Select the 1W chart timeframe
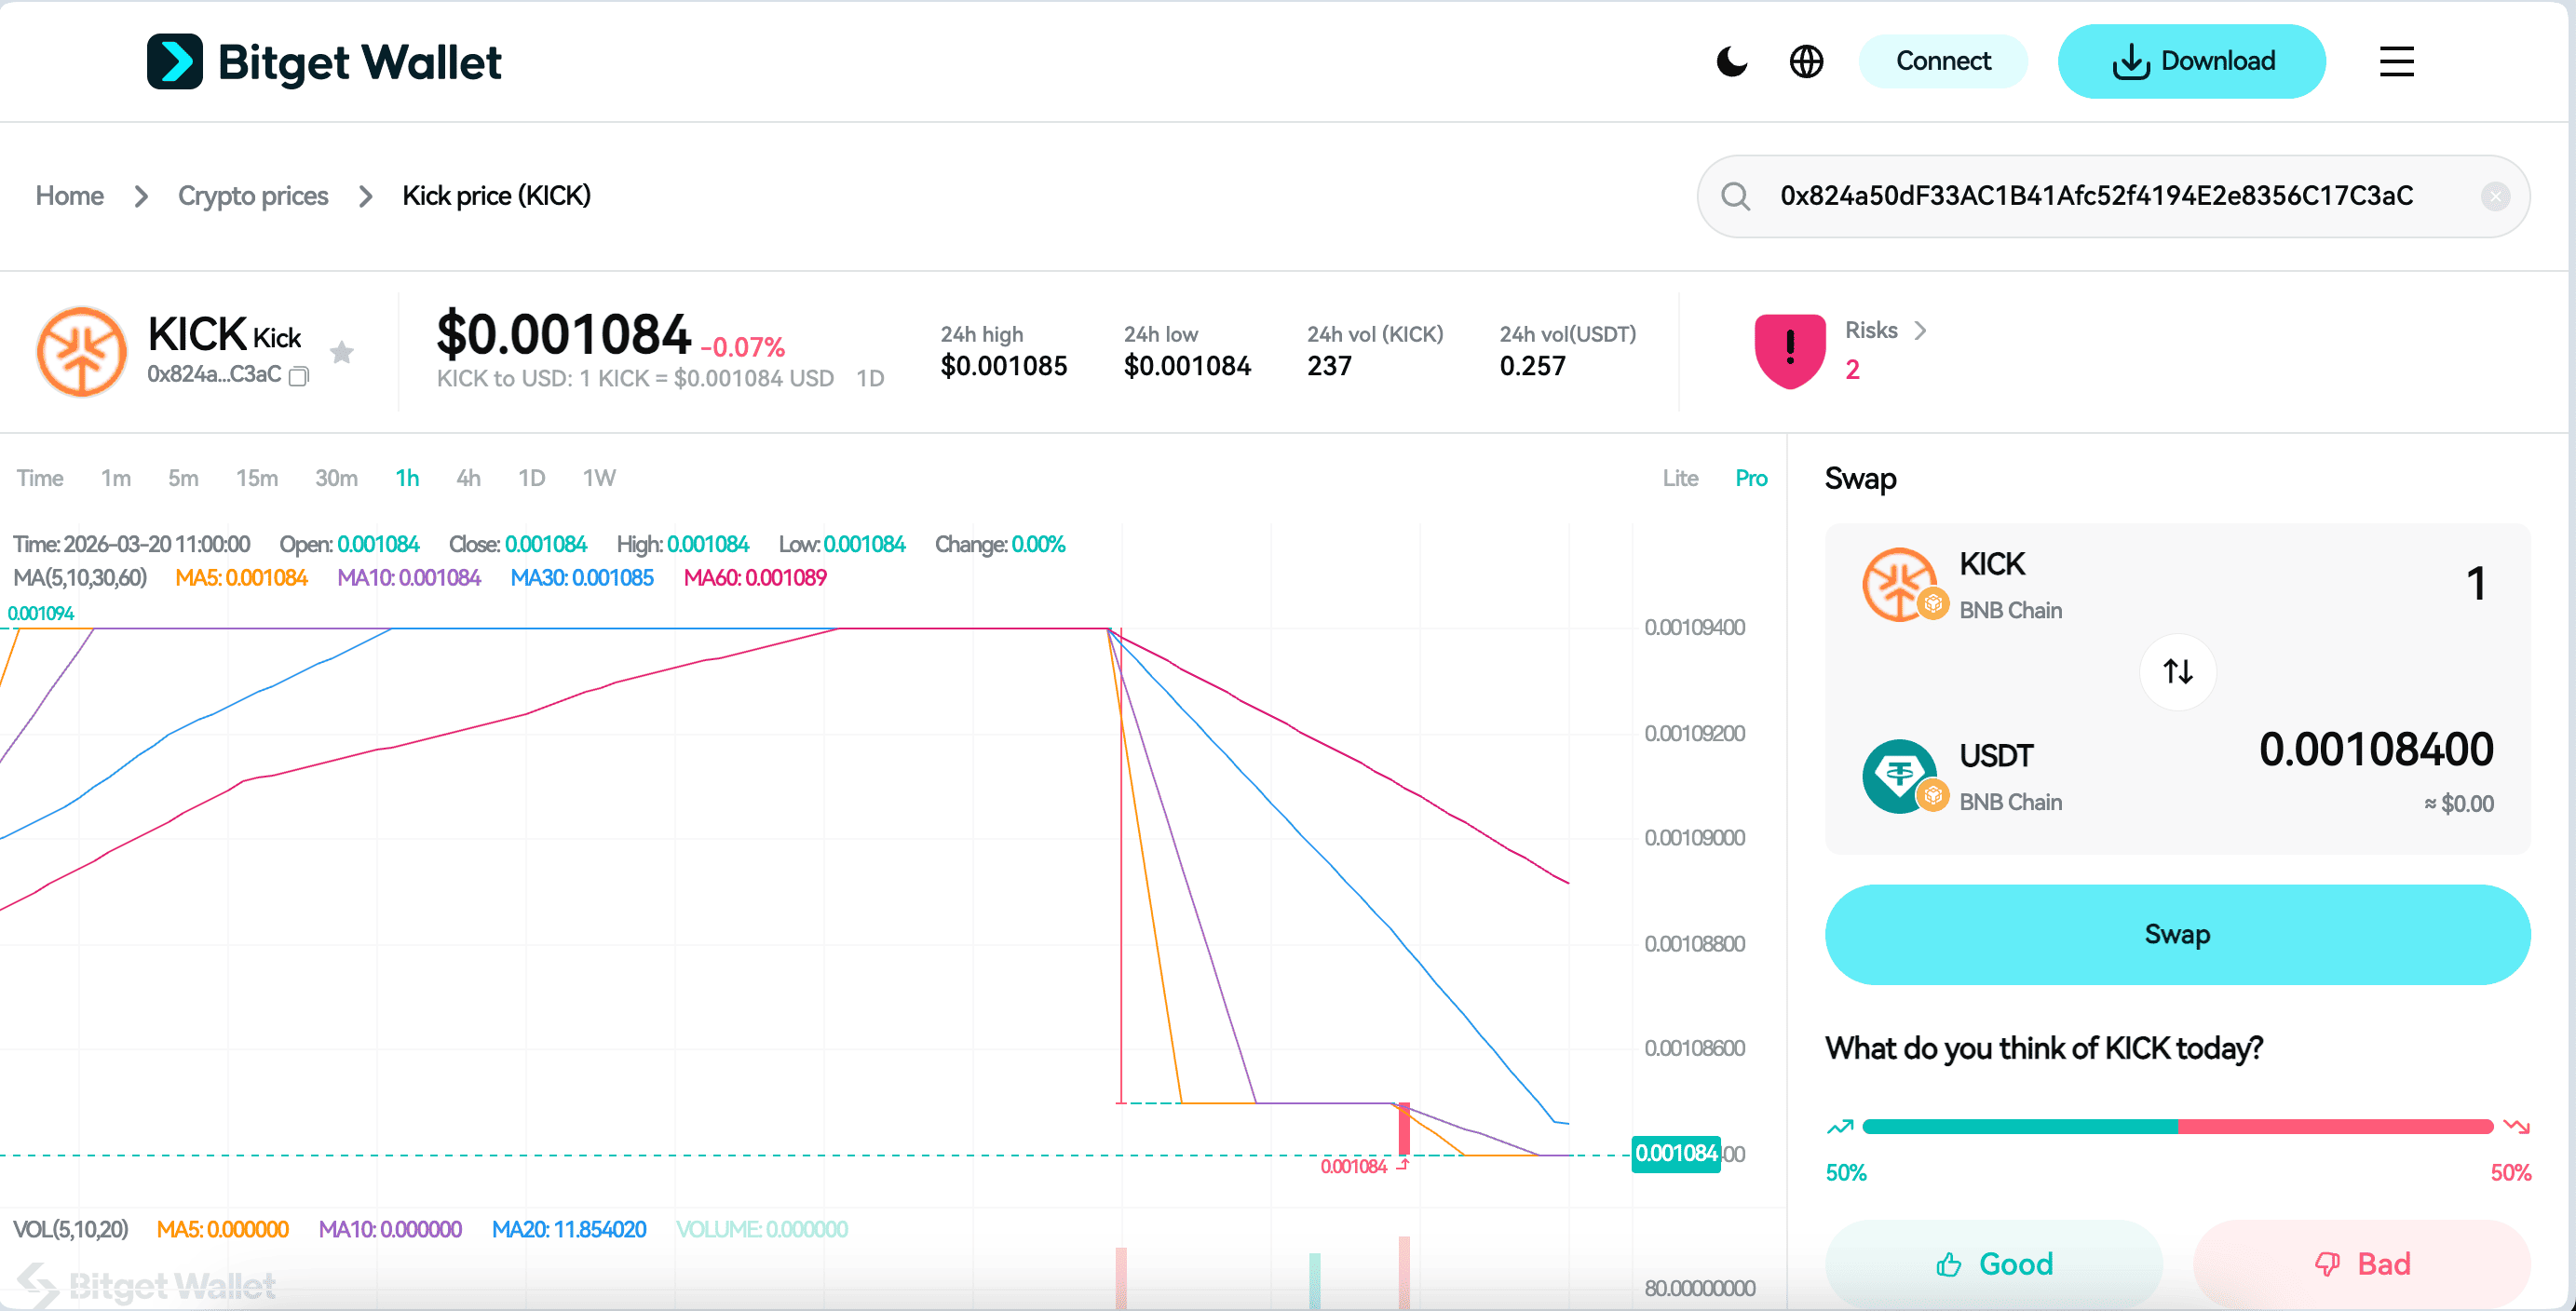The width and height of the screenshot is (2576, 1311). coord(598,478)
